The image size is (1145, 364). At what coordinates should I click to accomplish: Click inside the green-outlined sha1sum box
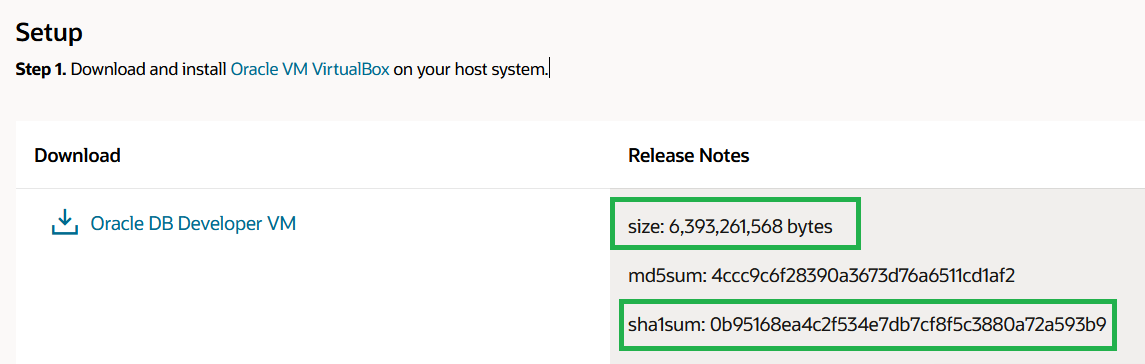[x=868, y=324]
